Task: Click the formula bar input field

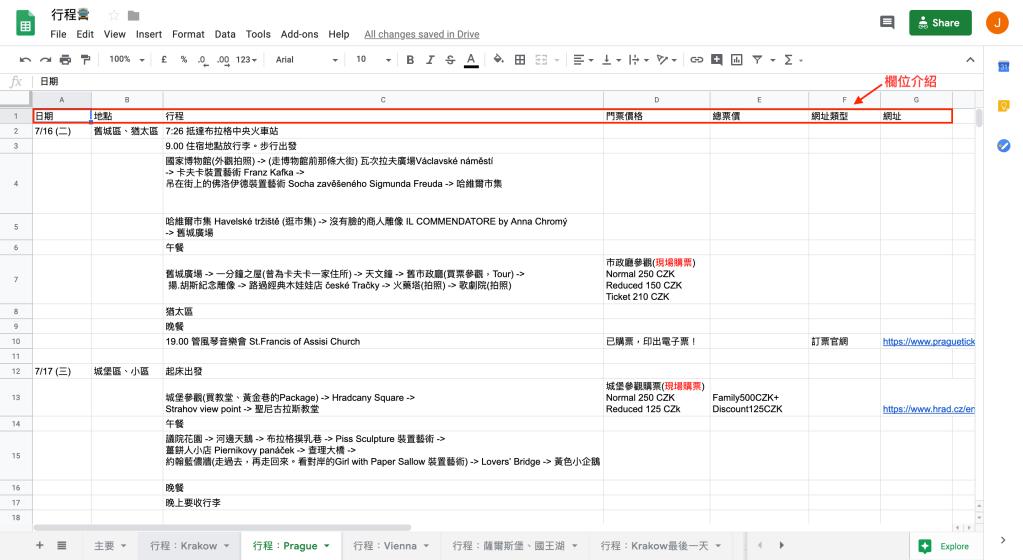Action: tap(500, 81)
